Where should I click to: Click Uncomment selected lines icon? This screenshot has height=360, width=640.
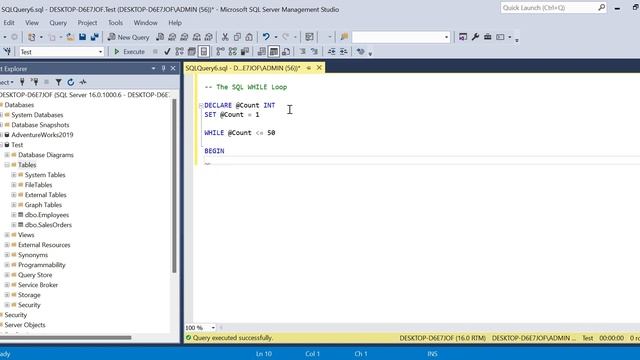pyautogui.click(x=315, y=52)
